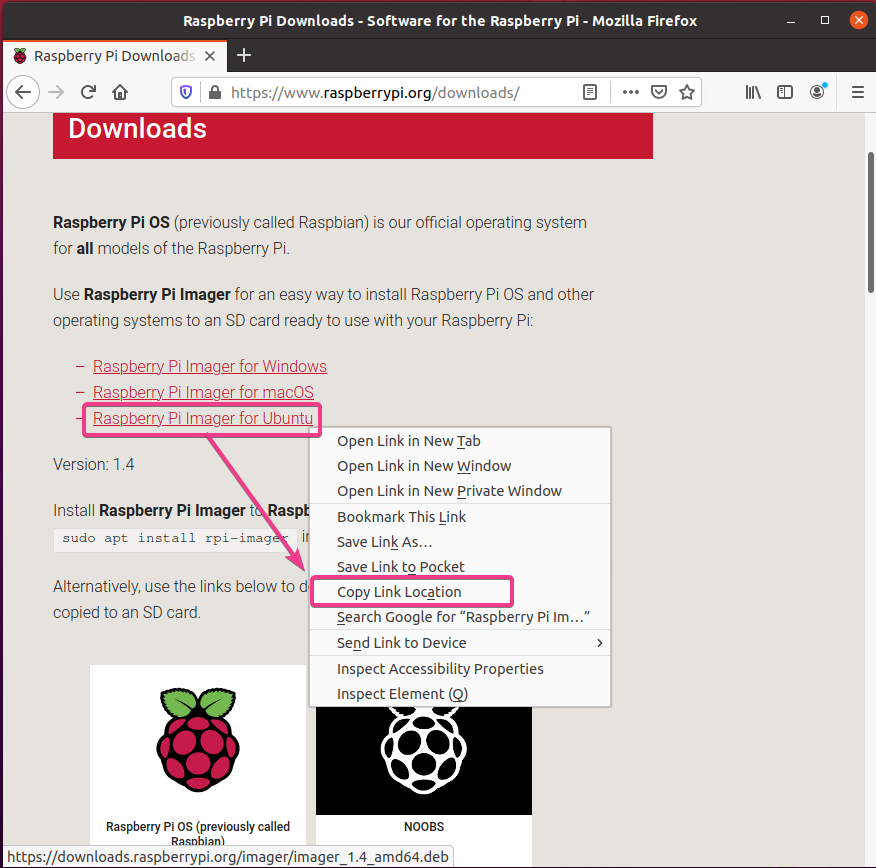Click Raspberry Pi Imager for Windows link
The image size is (876, 868).
tap(209, 367)
